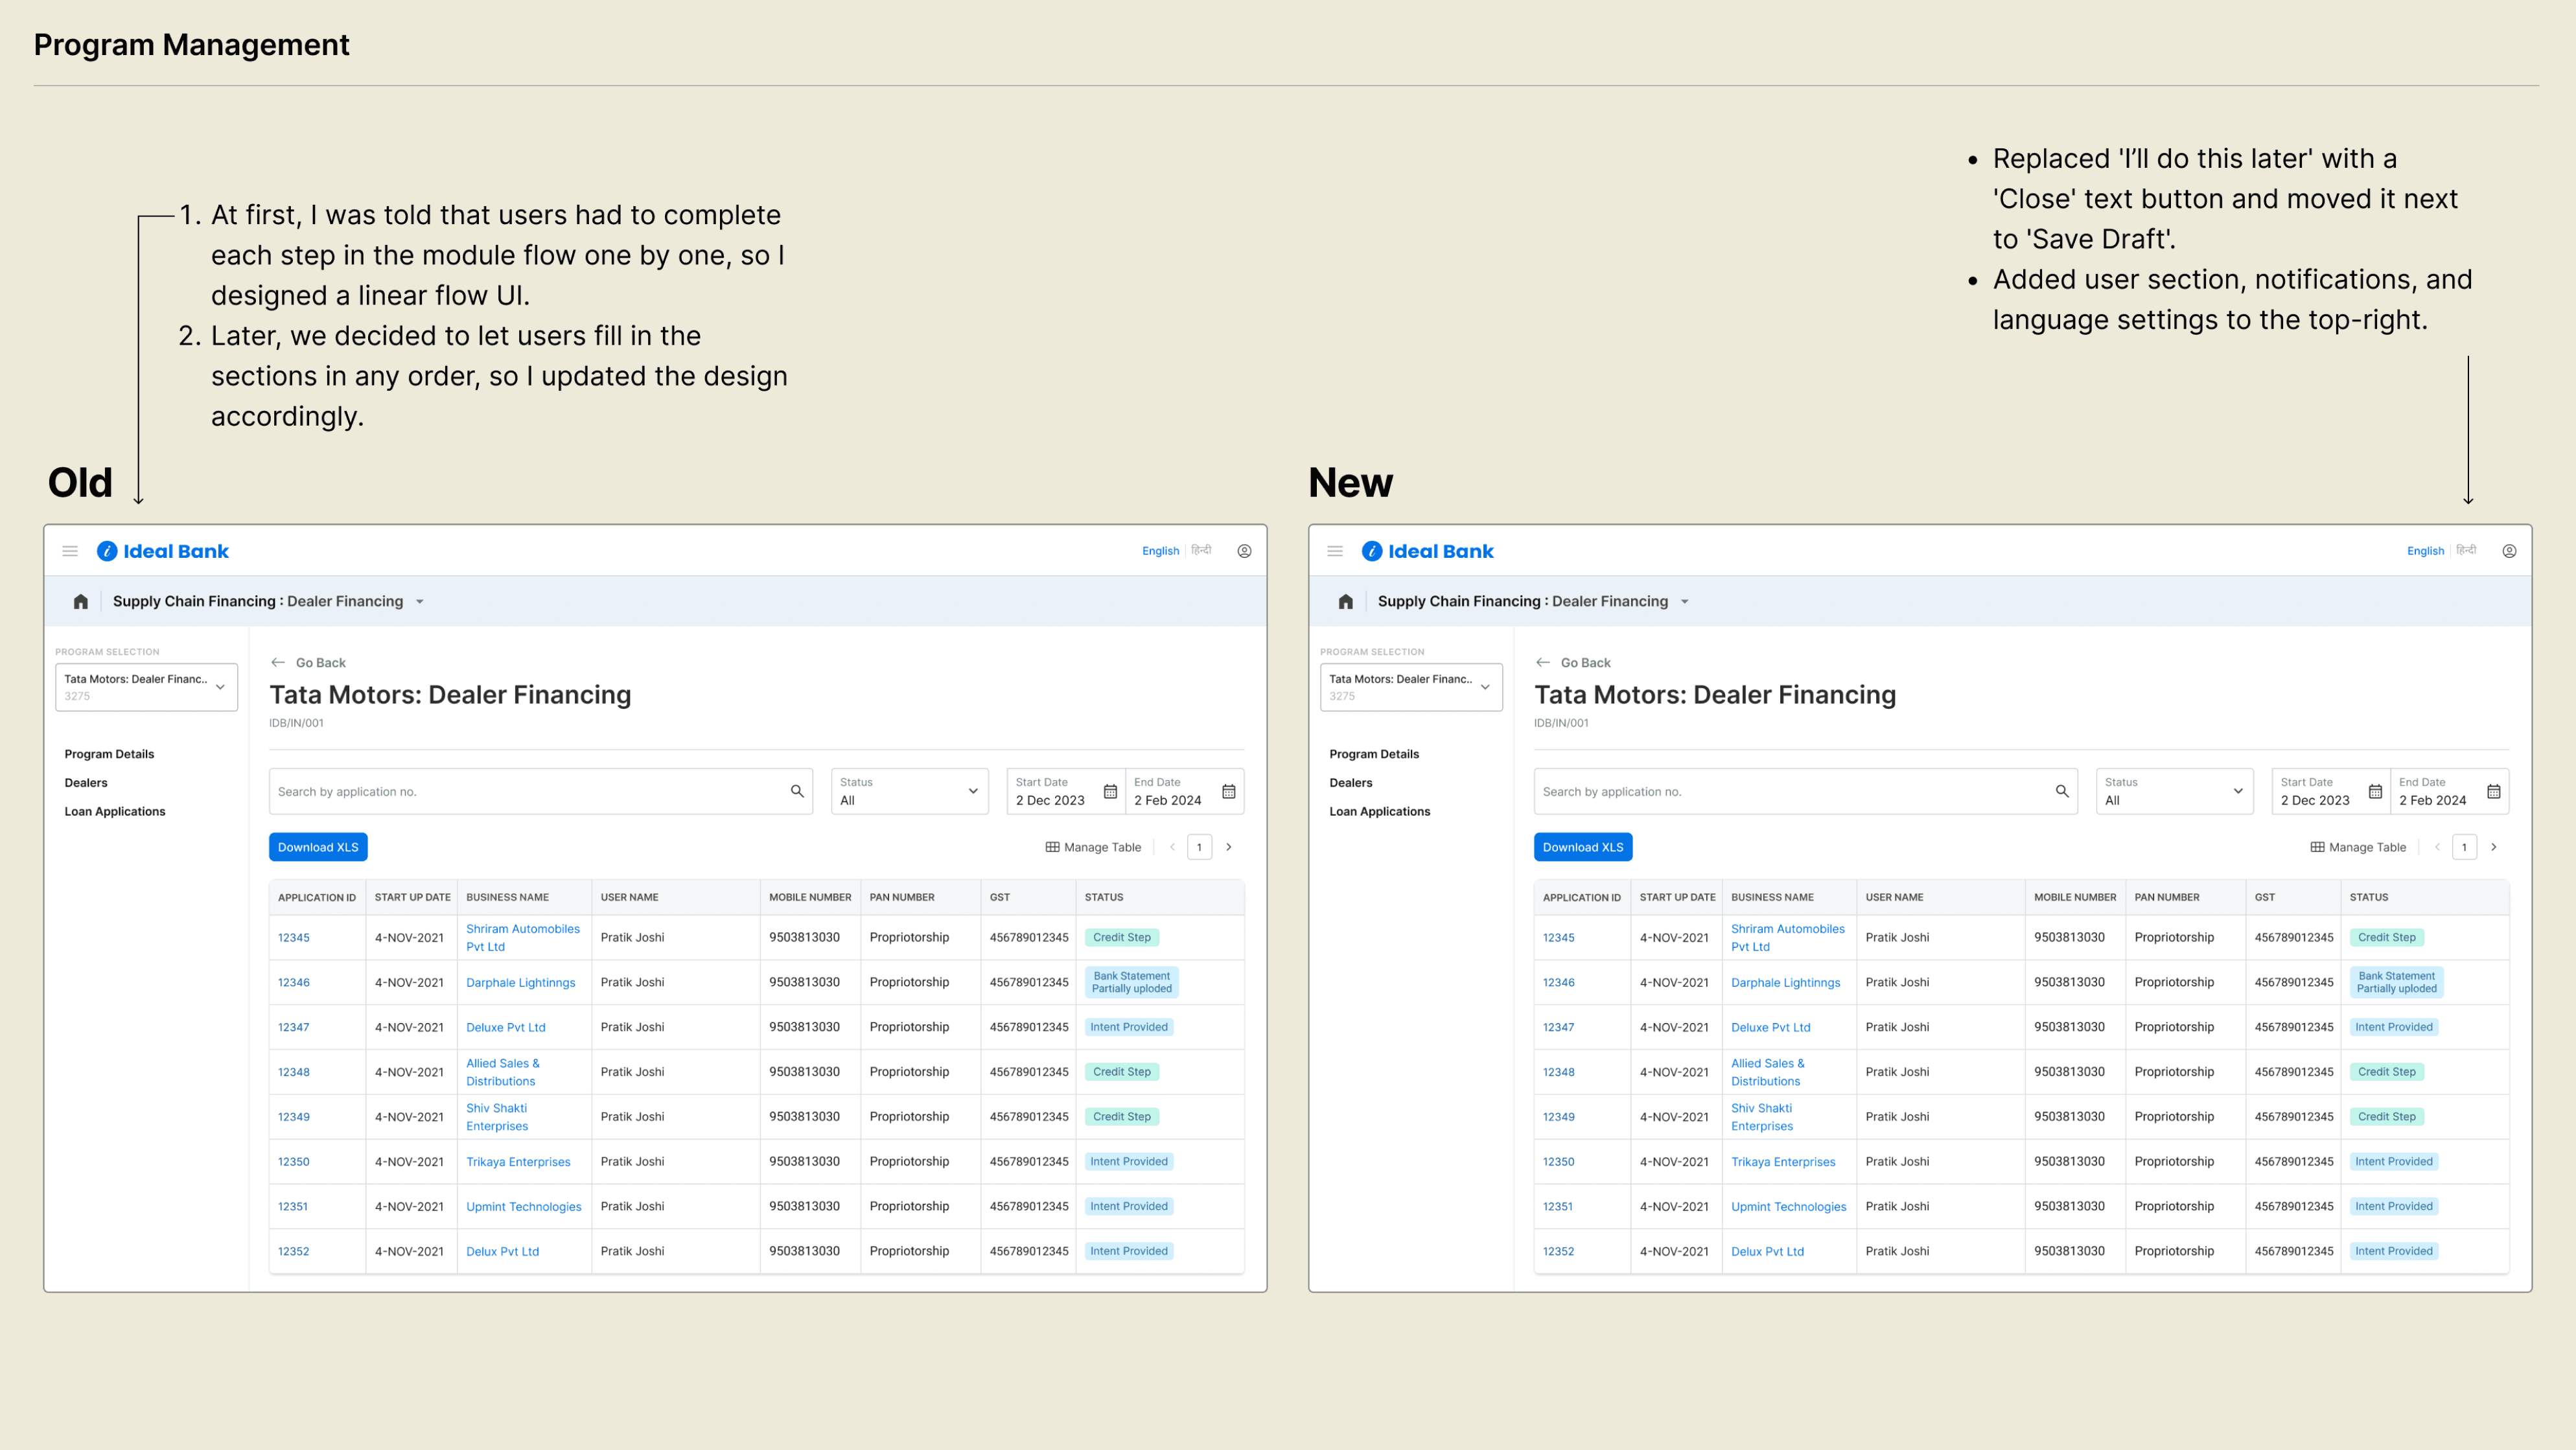Click application search field in Old panel
The width and height of the screenshot is (2576, 1450).
541,791
